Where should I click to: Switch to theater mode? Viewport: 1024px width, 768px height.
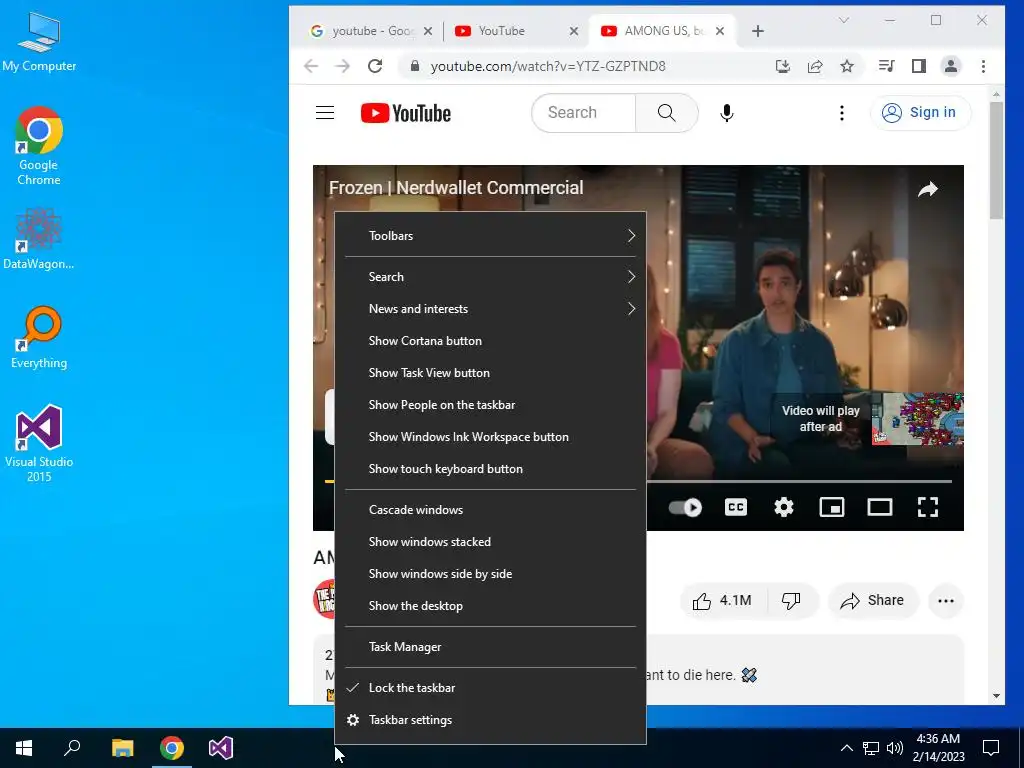[880, 507]
